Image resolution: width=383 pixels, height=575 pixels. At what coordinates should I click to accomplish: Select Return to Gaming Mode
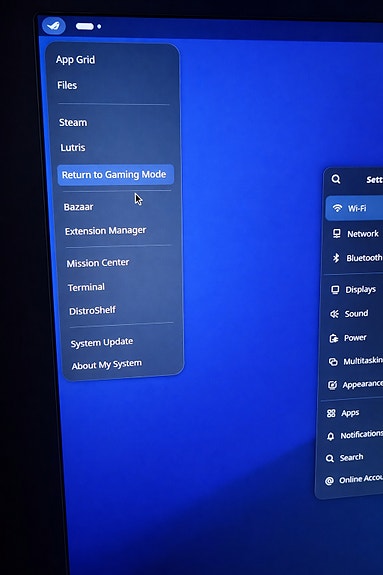[x=115, y=175]
